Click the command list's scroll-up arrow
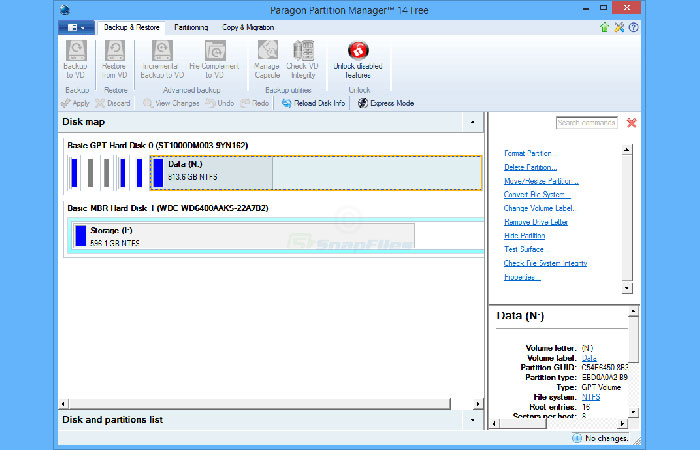700x450 pixels. [627, 150]
